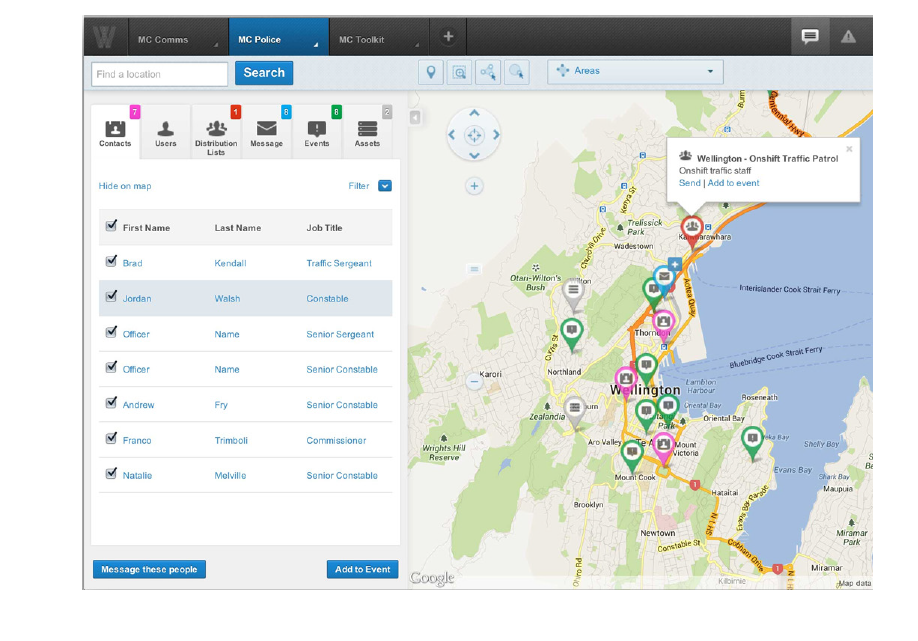Image resolution: width=918 pixels, height=641 pixels.
Task: Click the Find a location field
Action: point(159,74)
